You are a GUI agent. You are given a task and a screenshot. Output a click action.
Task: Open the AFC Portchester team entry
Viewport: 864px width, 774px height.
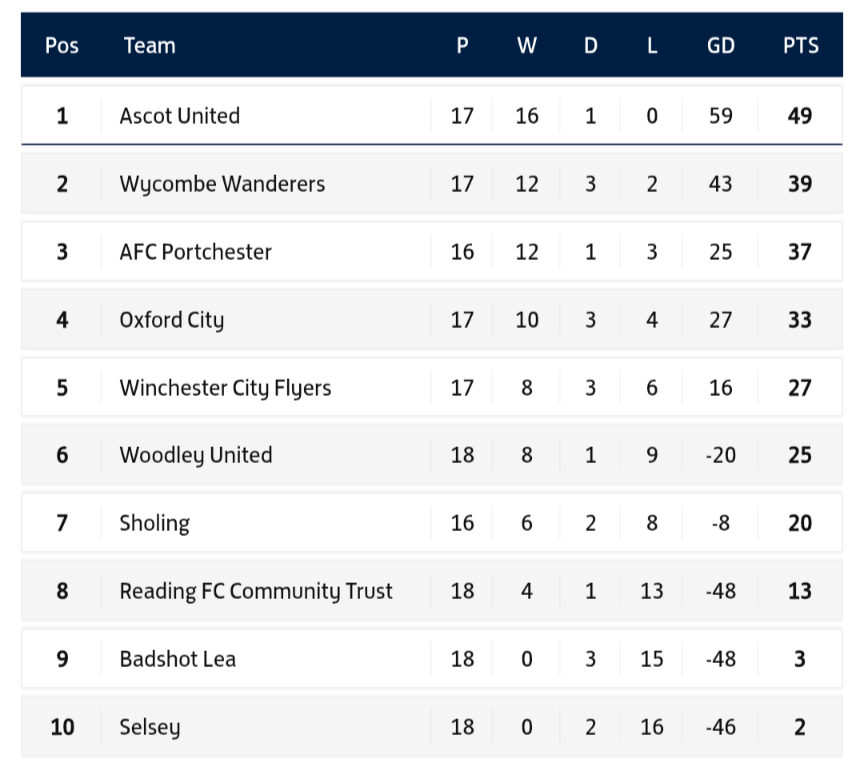coord(196,252)
